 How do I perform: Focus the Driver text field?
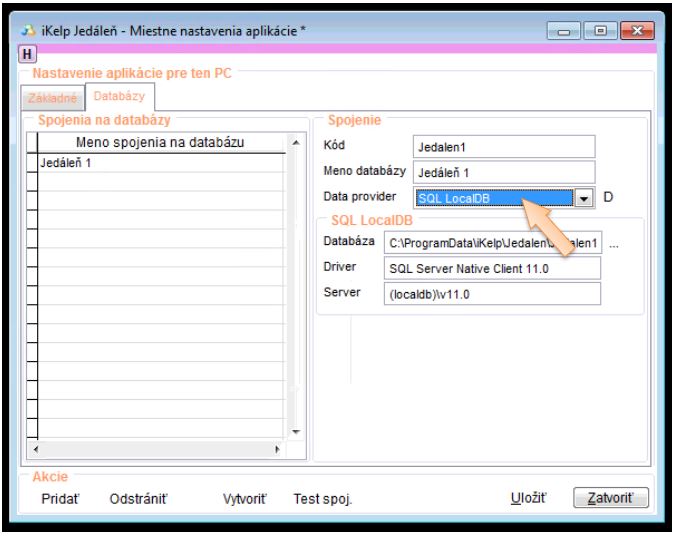click(491, 268)
